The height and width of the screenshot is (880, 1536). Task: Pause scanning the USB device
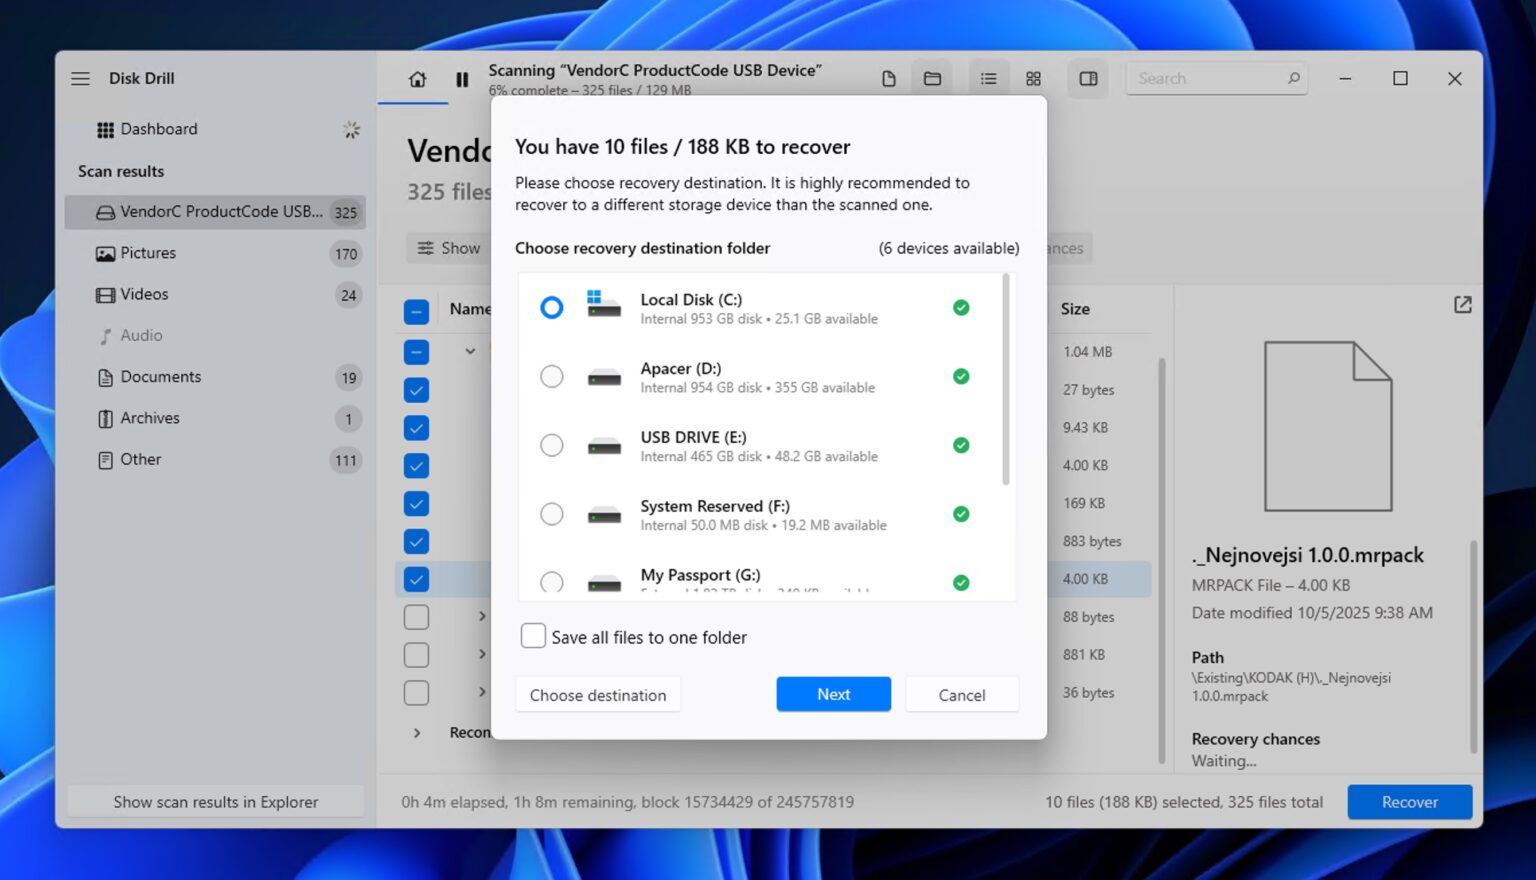(x=461, y=79)
